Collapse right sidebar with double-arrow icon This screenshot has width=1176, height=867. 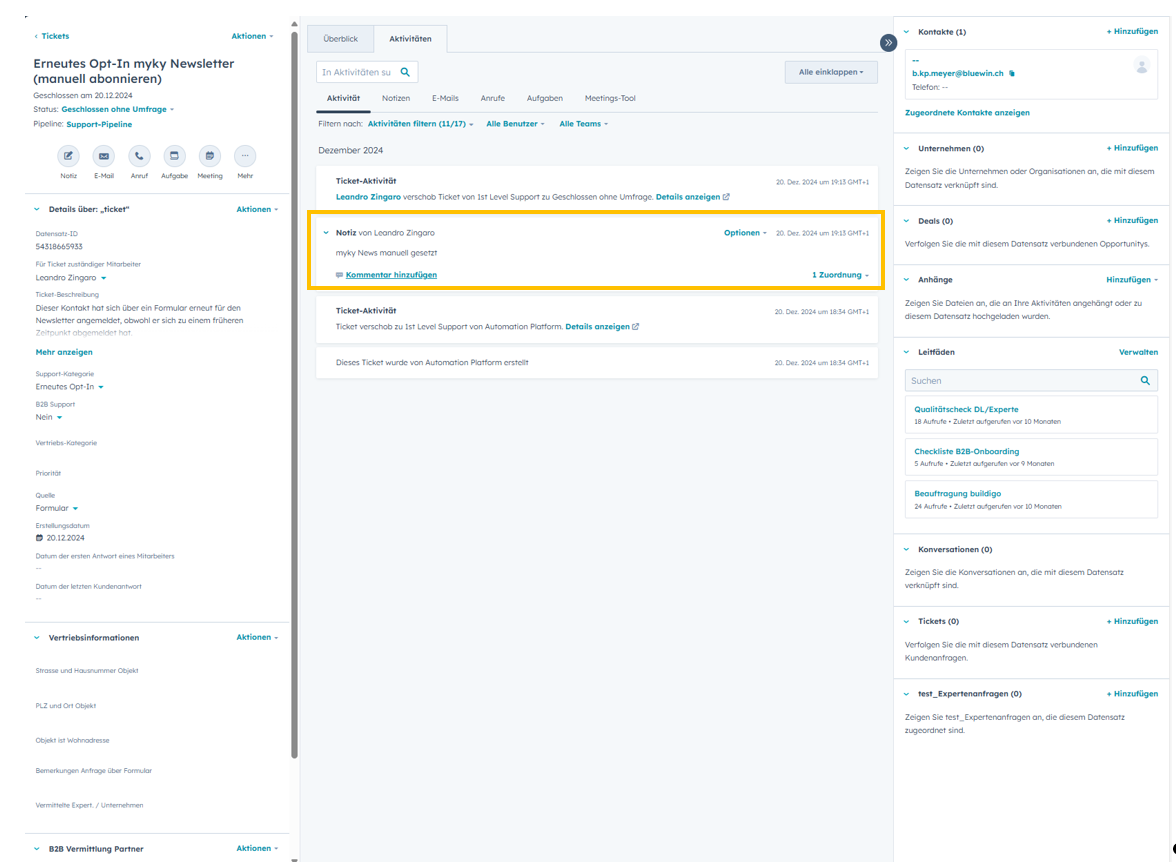pos(888,43)
